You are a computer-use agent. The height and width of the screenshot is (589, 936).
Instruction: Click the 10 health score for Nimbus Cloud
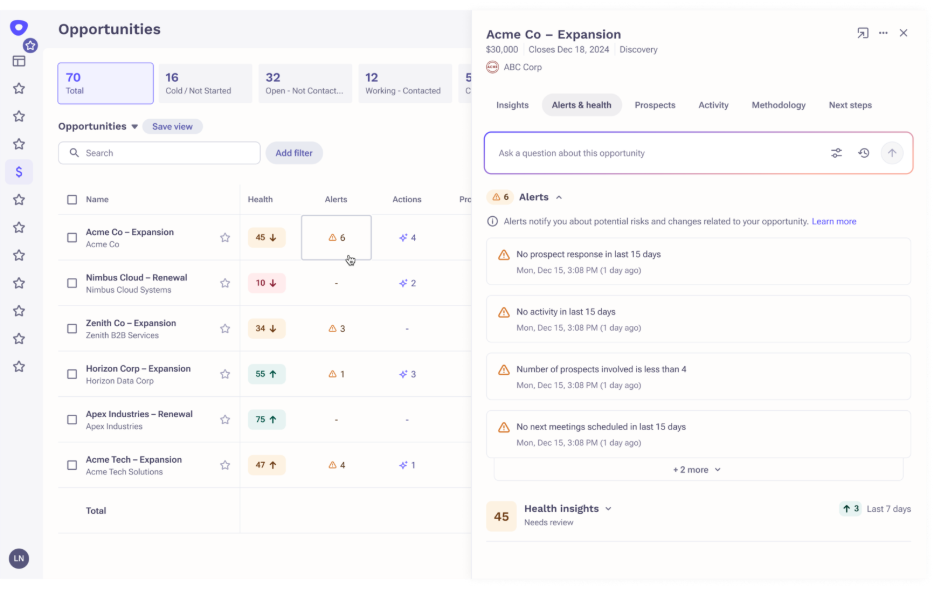266,283
